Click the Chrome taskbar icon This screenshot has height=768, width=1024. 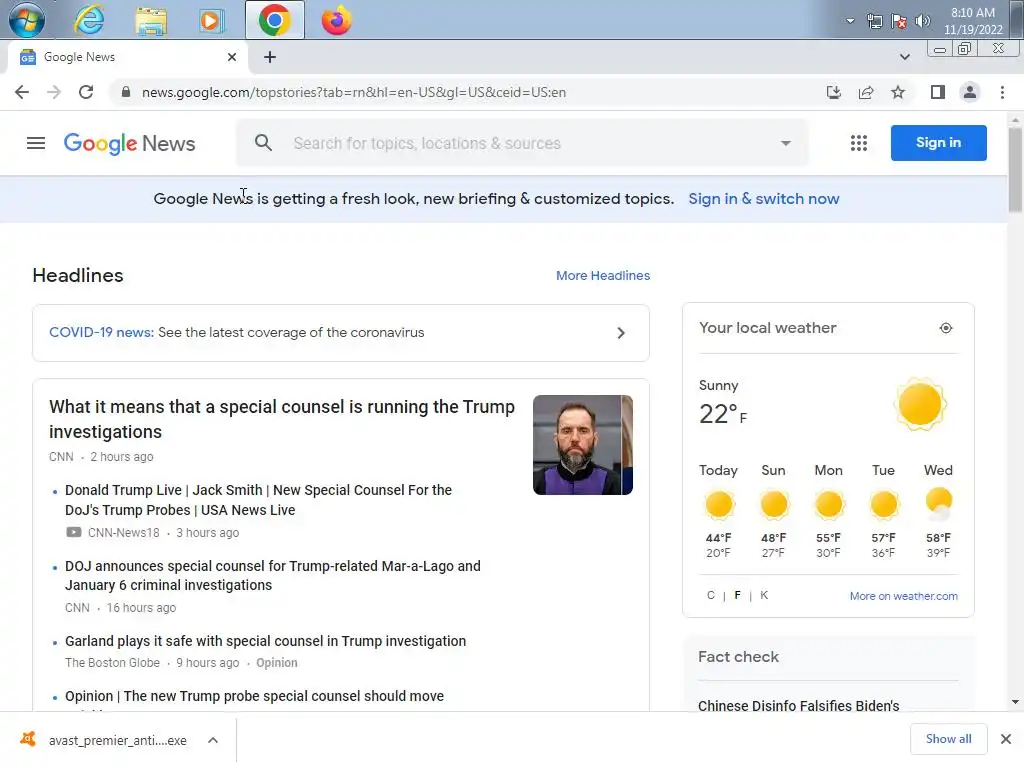(x=275, y=20)
